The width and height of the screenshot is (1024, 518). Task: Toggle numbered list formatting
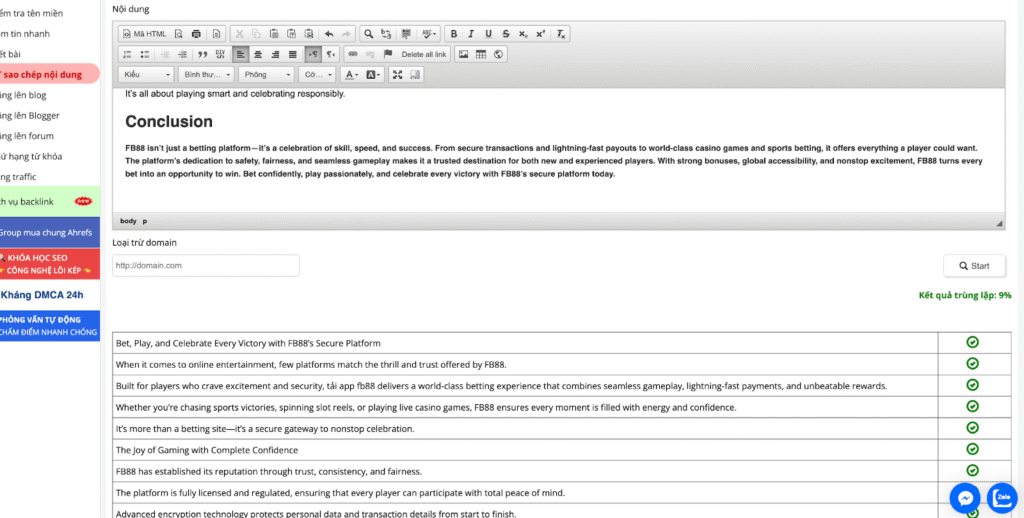[127, 54]
